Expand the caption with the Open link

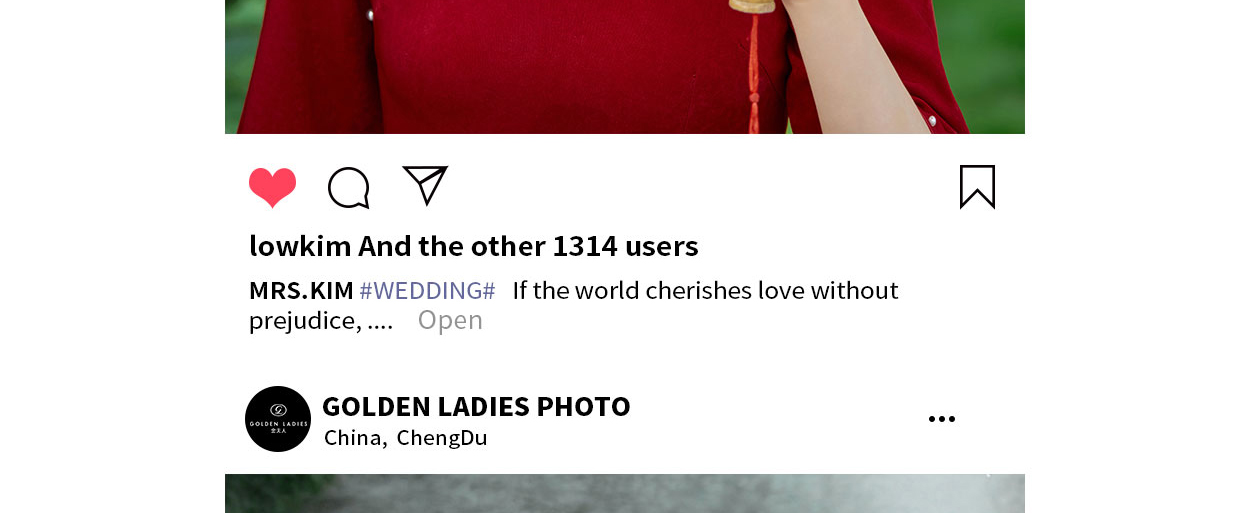click(x=450, y=320)
